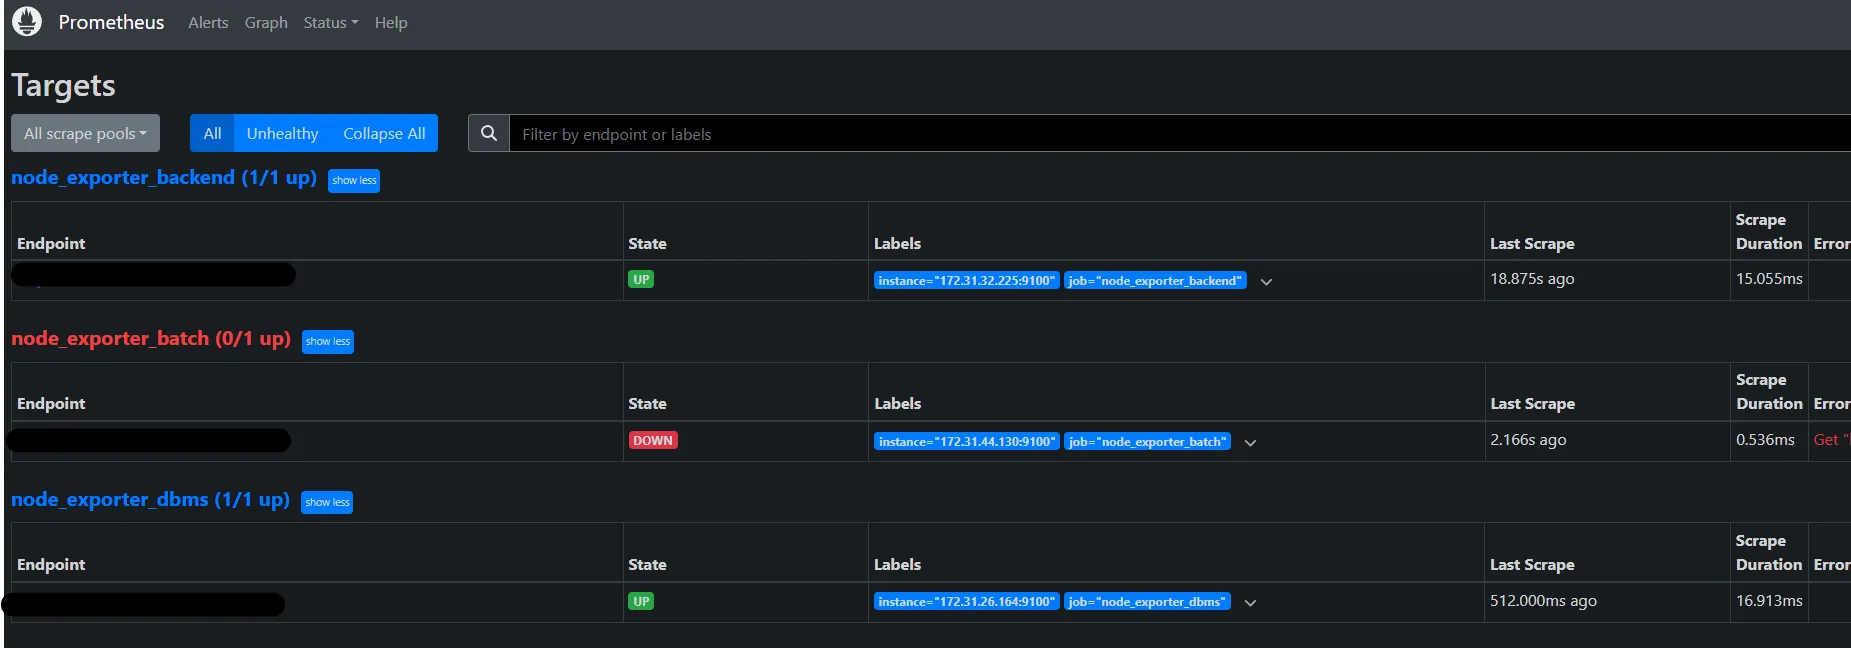Click the Prometheus flame logo
The height and width of the screenshot is (648, 1851).
click(27, 21)
